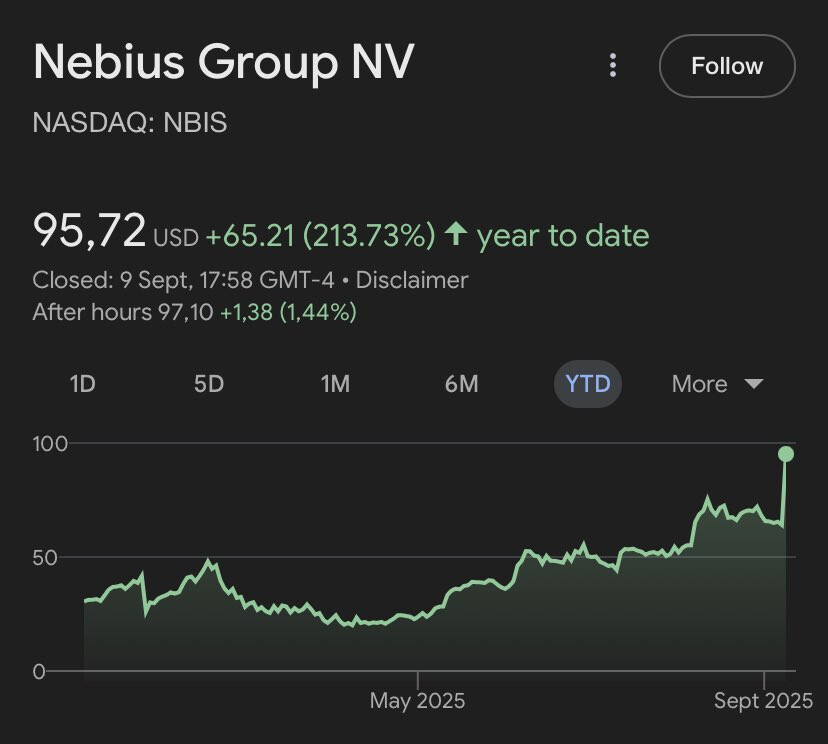Click the Nebius Group NV title
The image size is (828, 744).
click(223, 63)
